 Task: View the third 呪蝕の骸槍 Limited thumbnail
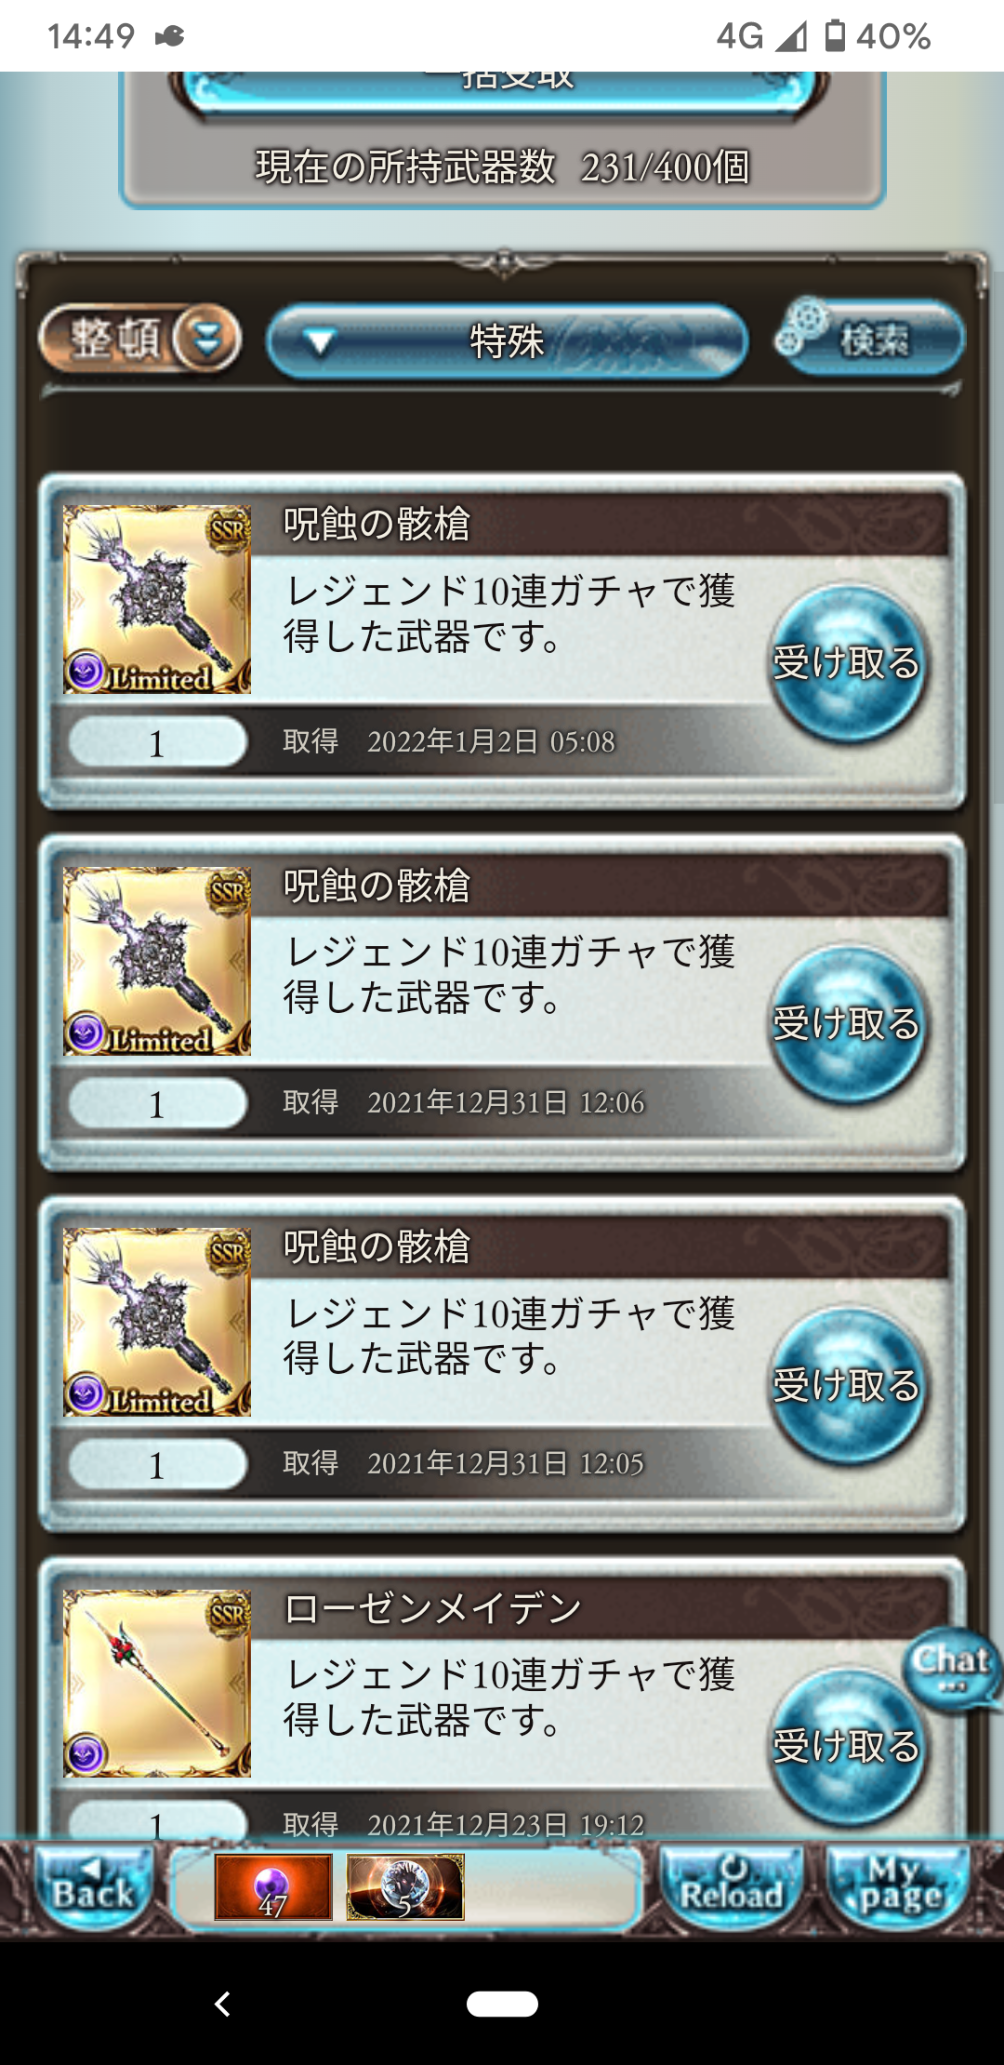click(x=157, y=1322)
